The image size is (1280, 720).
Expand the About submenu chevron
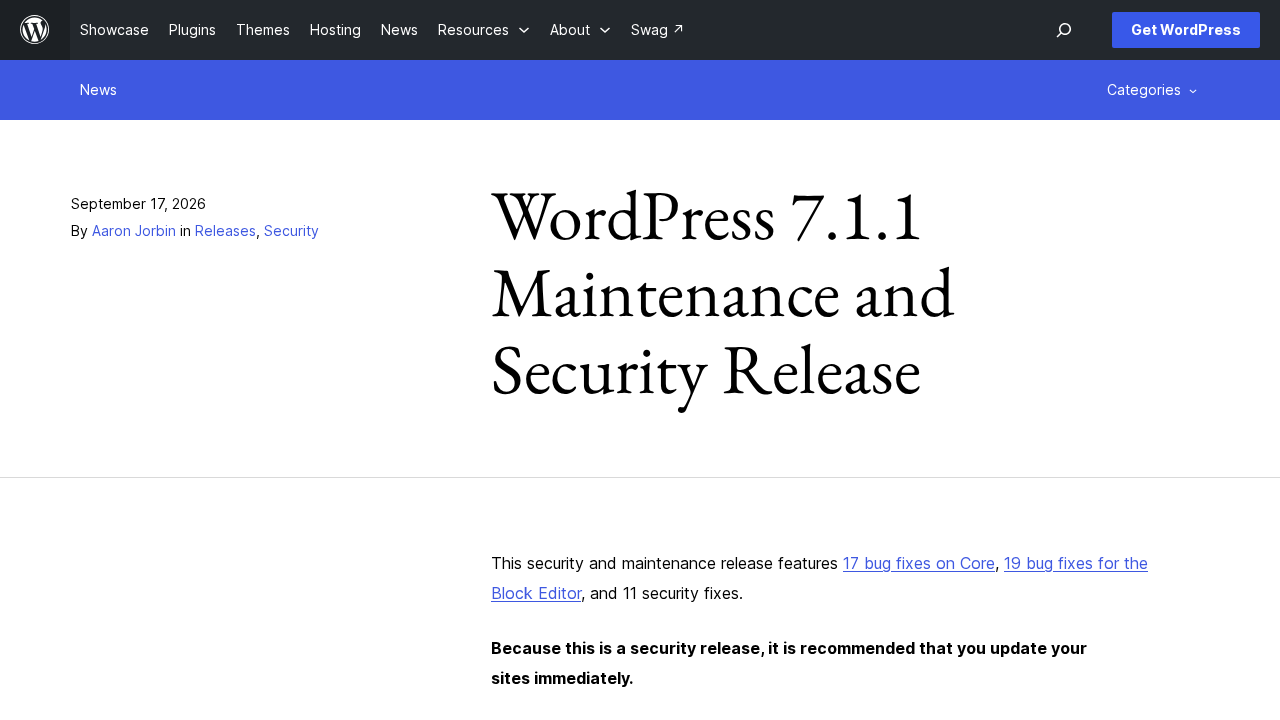[605, 30]
